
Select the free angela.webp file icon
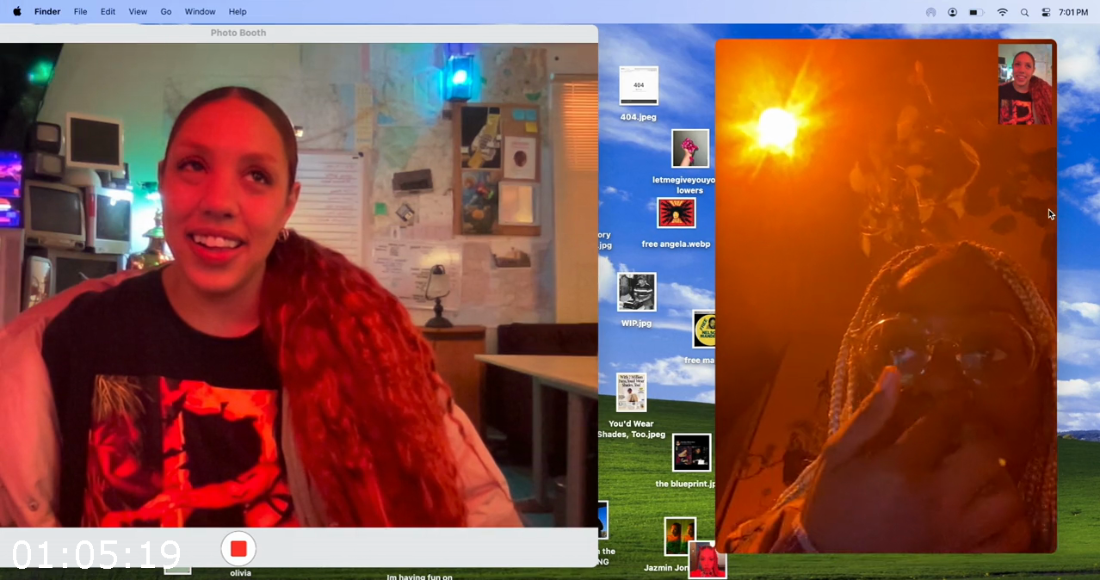click(x=676, y=213)
